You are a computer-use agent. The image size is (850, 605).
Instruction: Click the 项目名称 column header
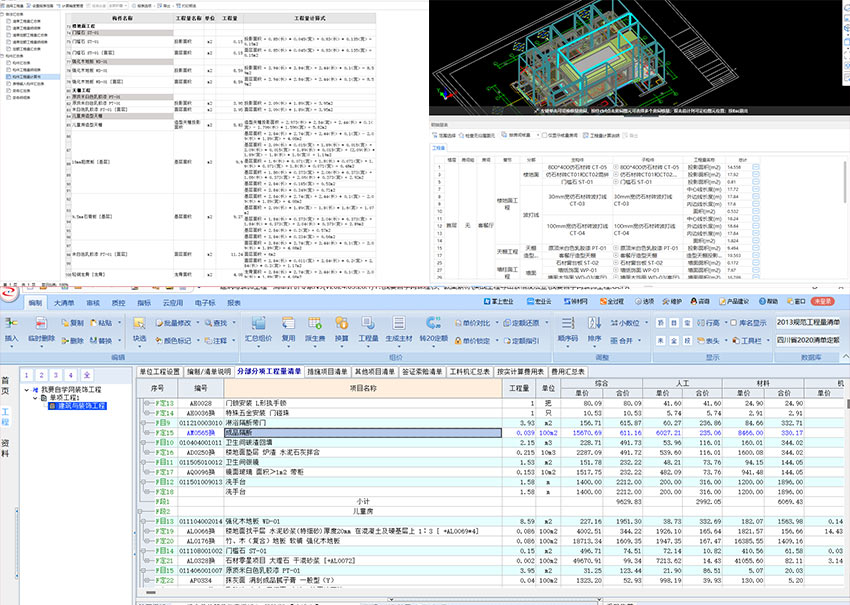tap(363, 388)
